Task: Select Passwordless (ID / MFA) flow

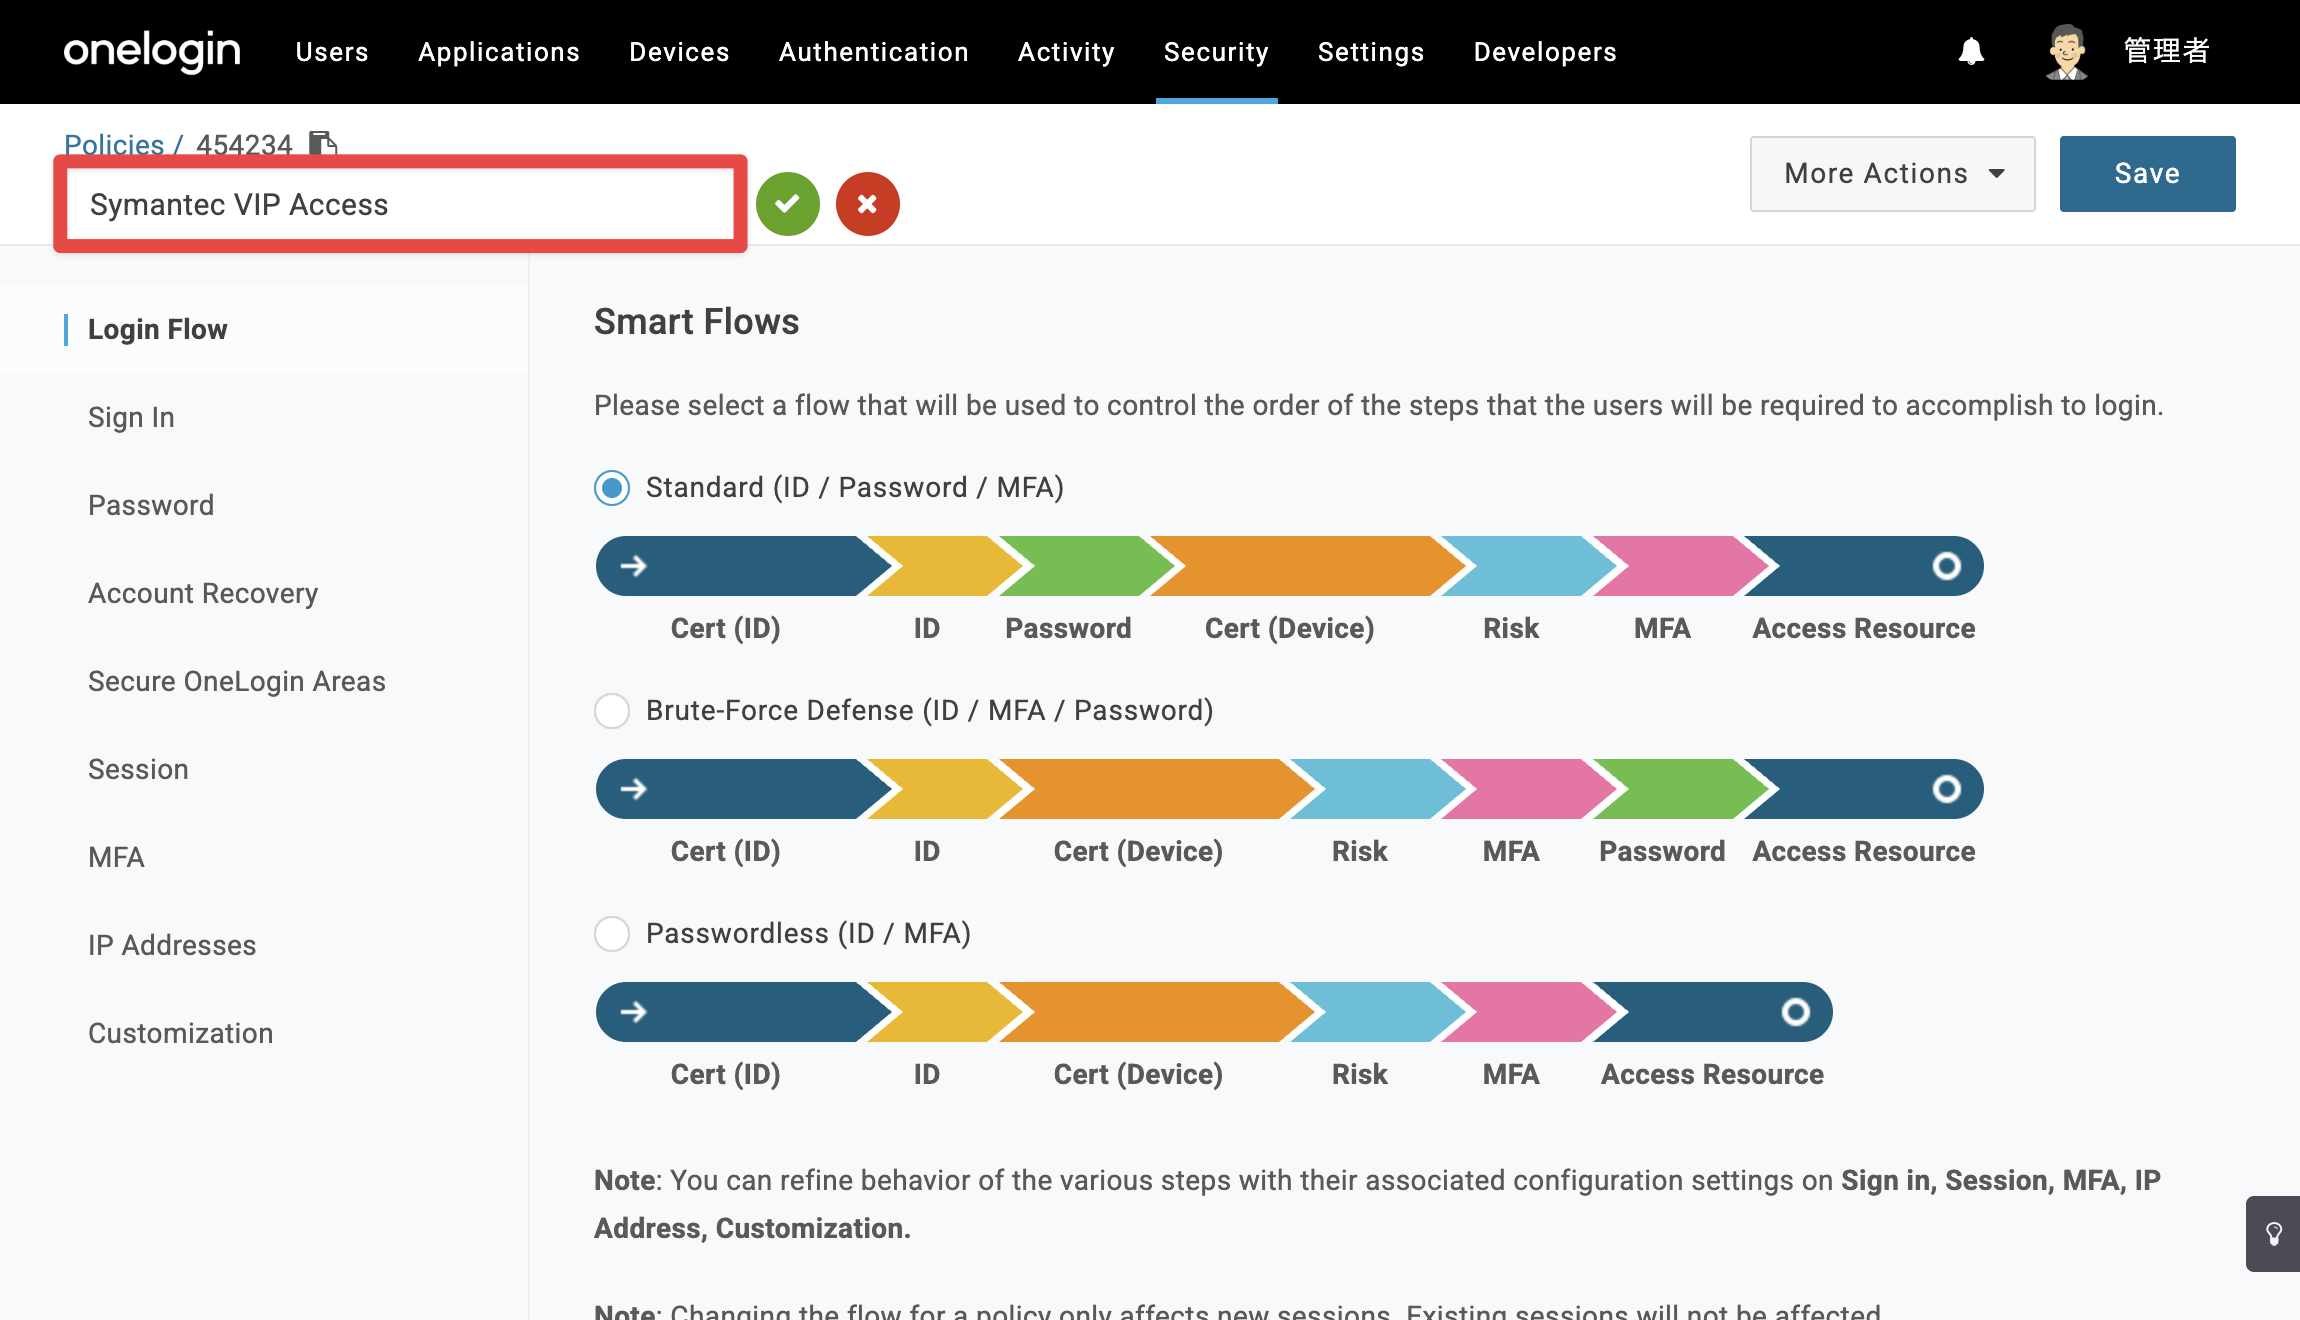Action: point(612,934)
